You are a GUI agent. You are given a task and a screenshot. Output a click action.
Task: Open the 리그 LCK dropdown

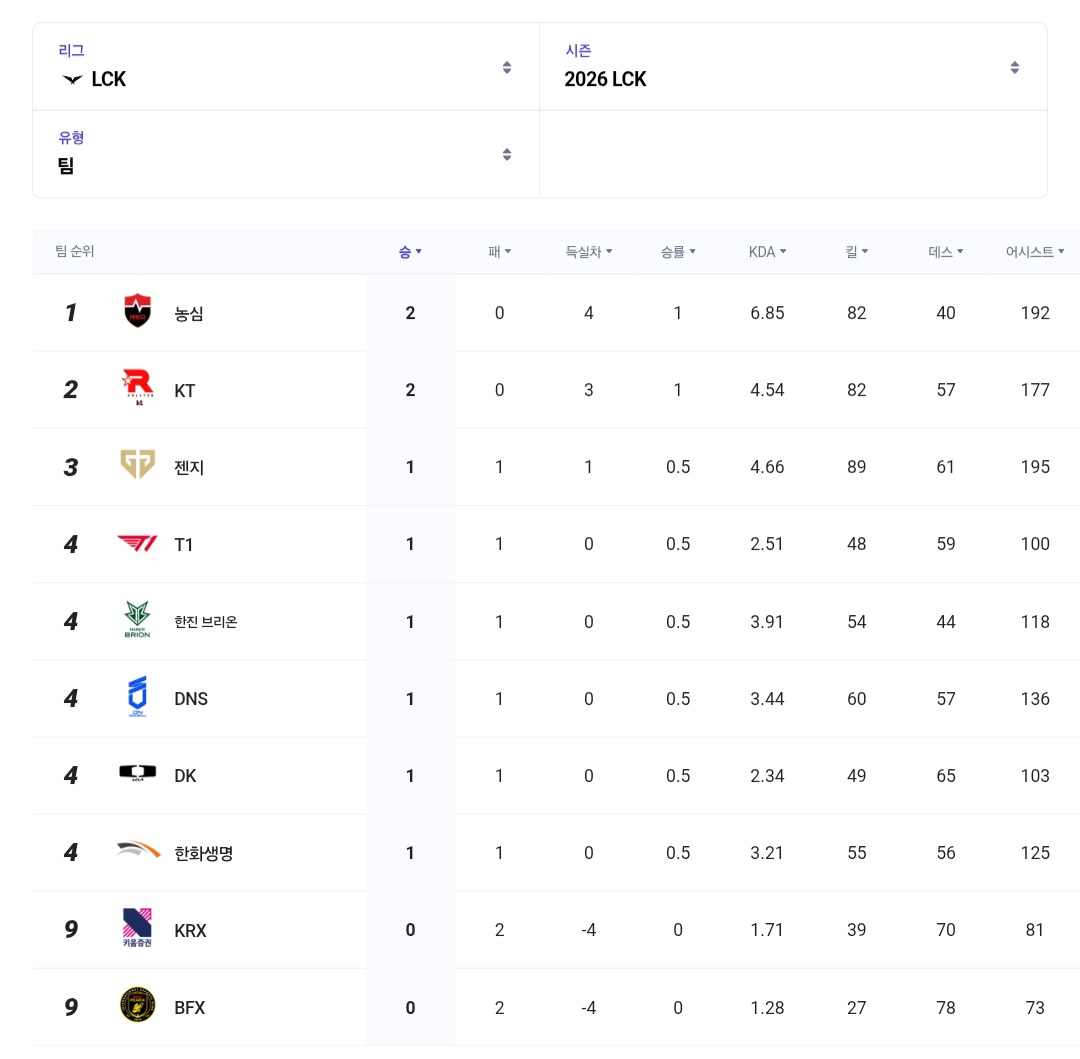pyautogui.click(x=286, y=67)
